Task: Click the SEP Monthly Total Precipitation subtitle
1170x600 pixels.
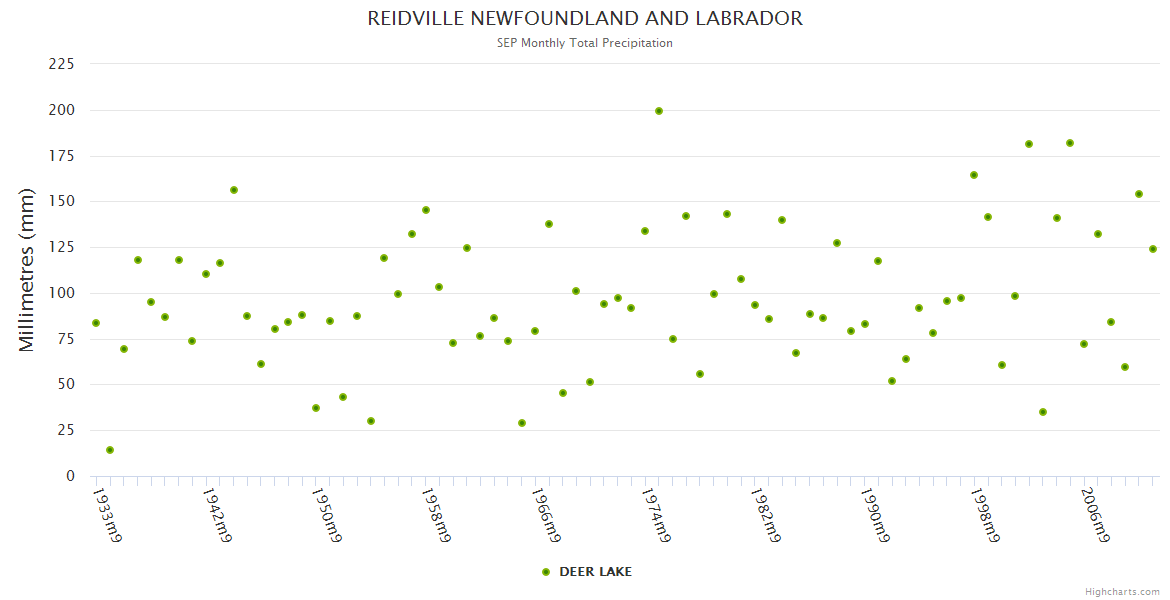Action: click(x=585, y=43)
